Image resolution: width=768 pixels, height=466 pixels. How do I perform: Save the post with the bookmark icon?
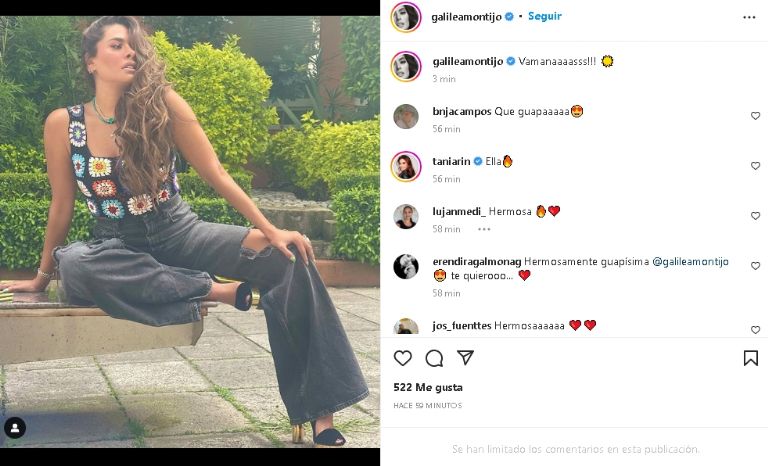[750, 358]
